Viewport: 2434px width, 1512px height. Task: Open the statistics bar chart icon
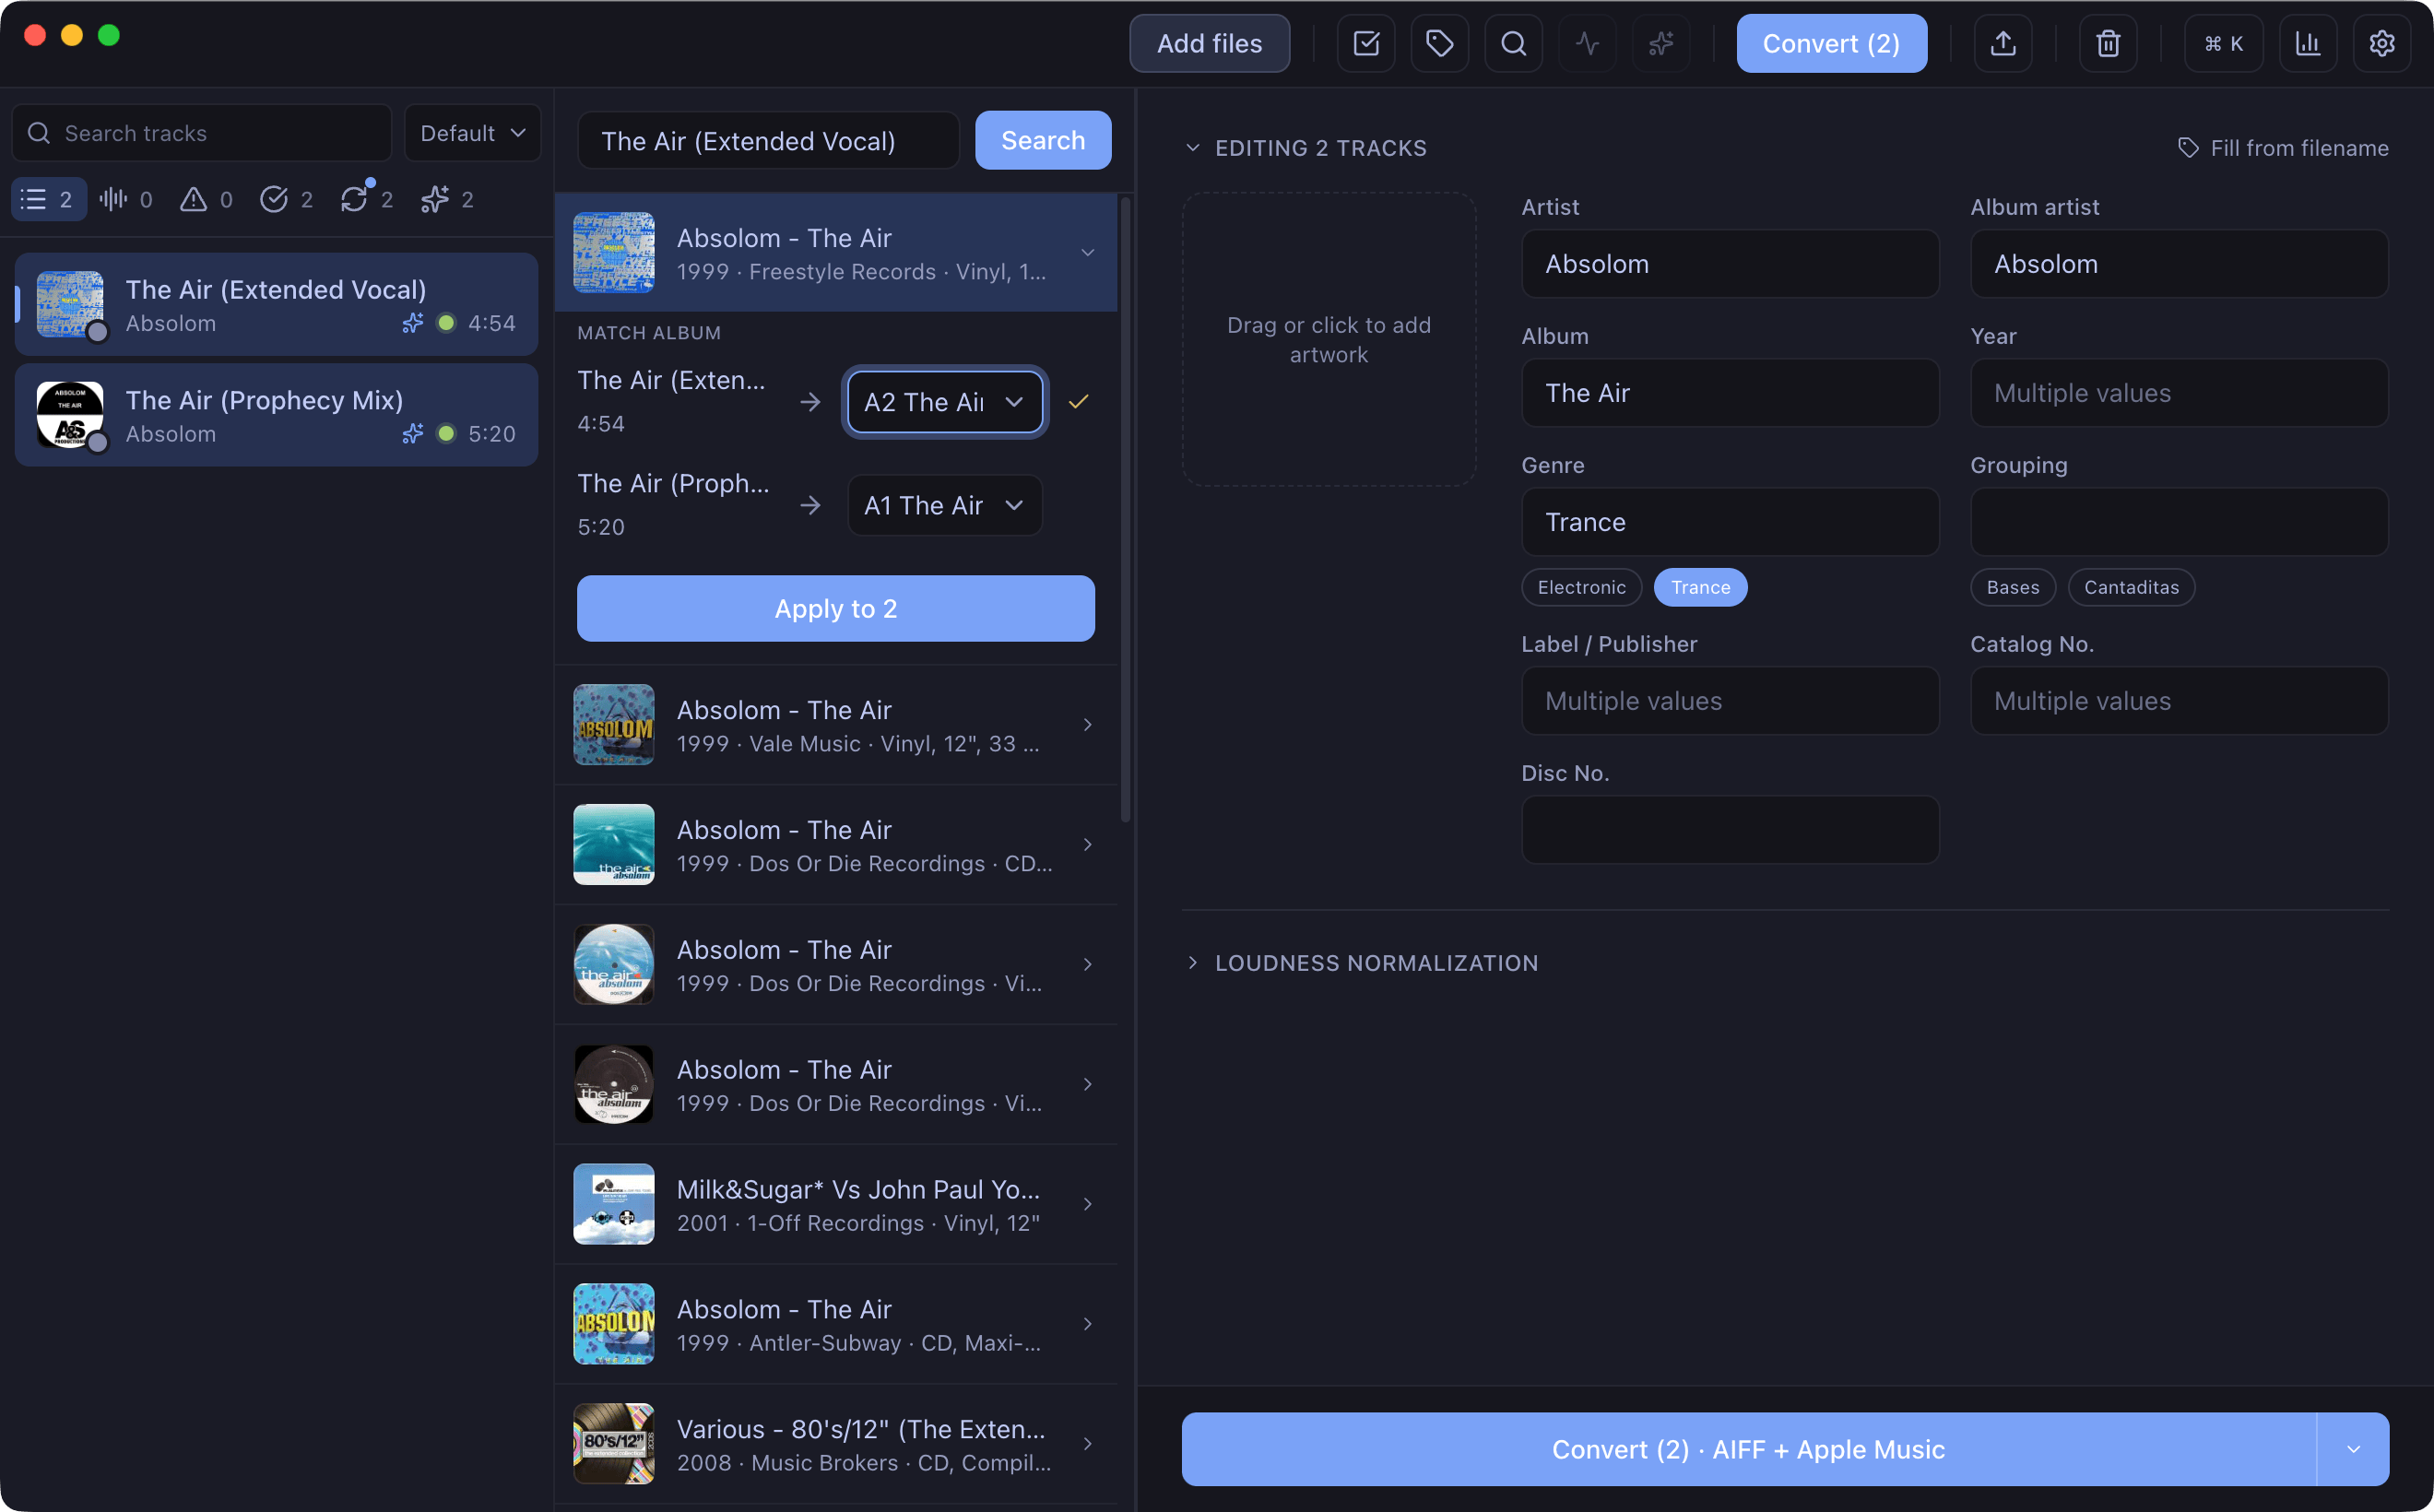point(2308,44)
